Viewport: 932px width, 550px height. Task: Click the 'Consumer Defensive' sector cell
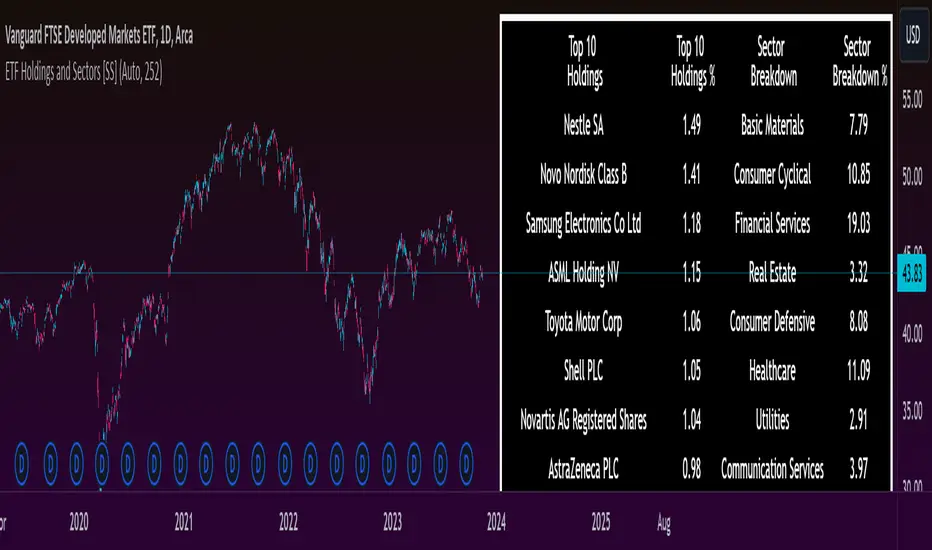tap(772, 322)
